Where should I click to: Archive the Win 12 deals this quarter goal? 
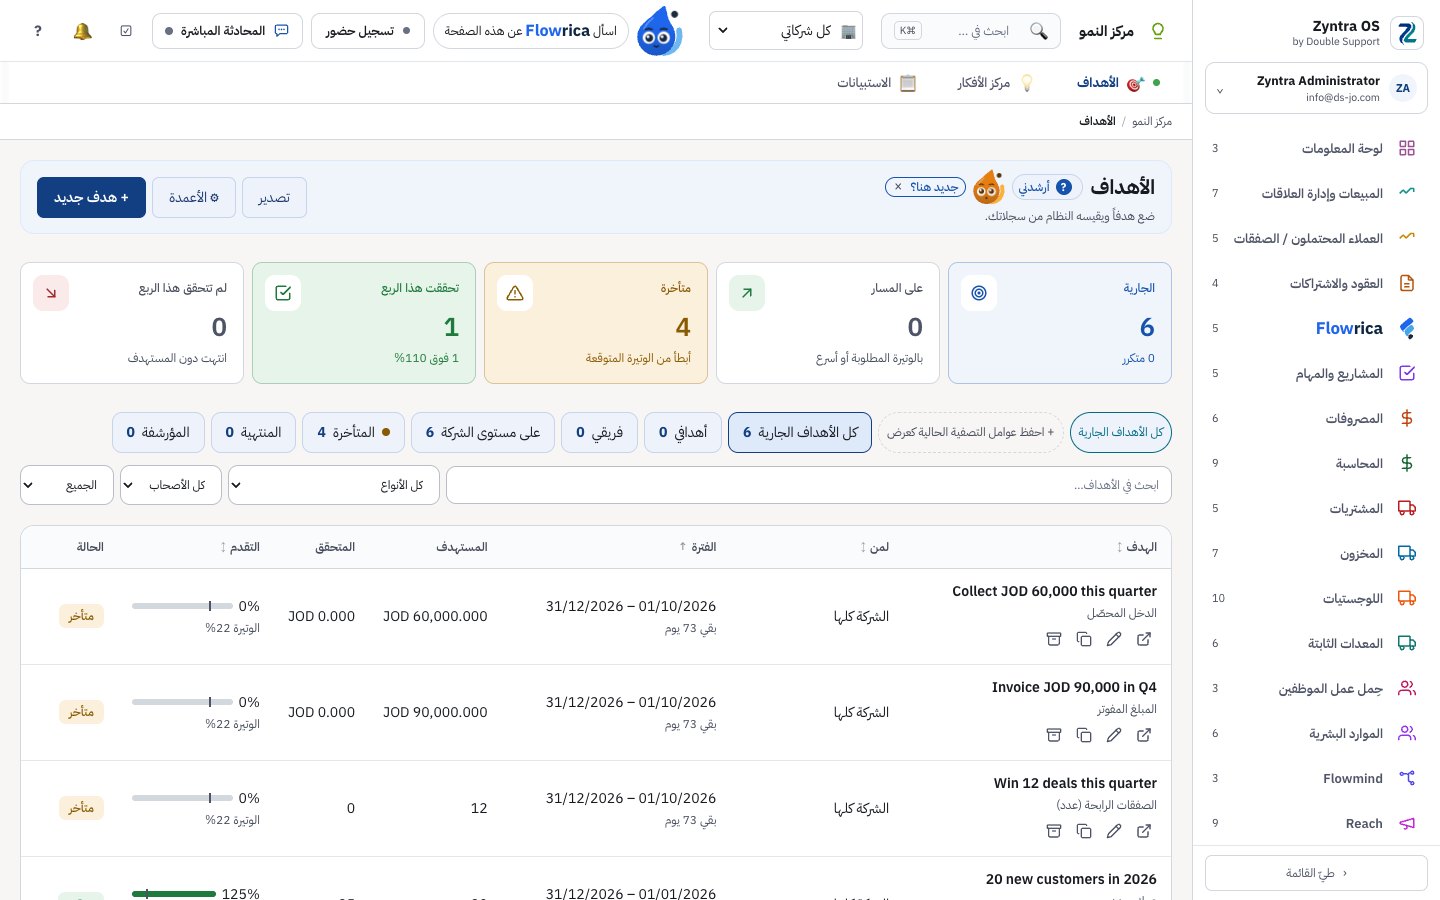(x=1054, y=831)
